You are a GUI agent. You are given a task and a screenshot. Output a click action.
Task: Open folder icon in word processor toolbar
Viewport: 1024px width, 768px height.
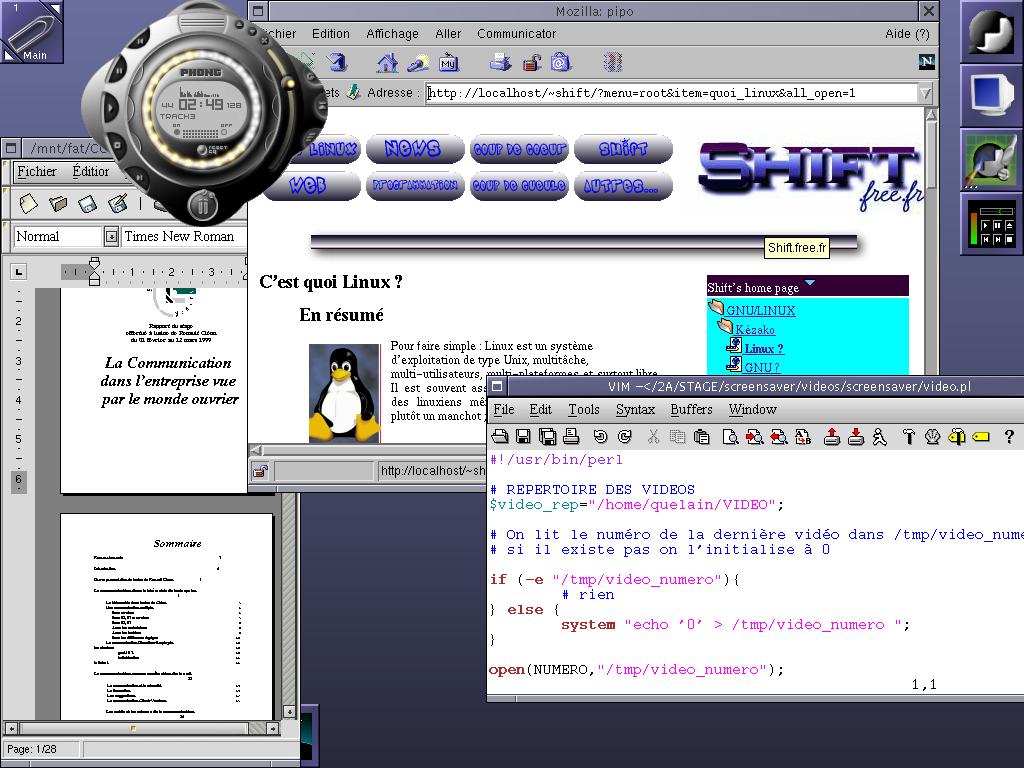click(x=58, y=204)
